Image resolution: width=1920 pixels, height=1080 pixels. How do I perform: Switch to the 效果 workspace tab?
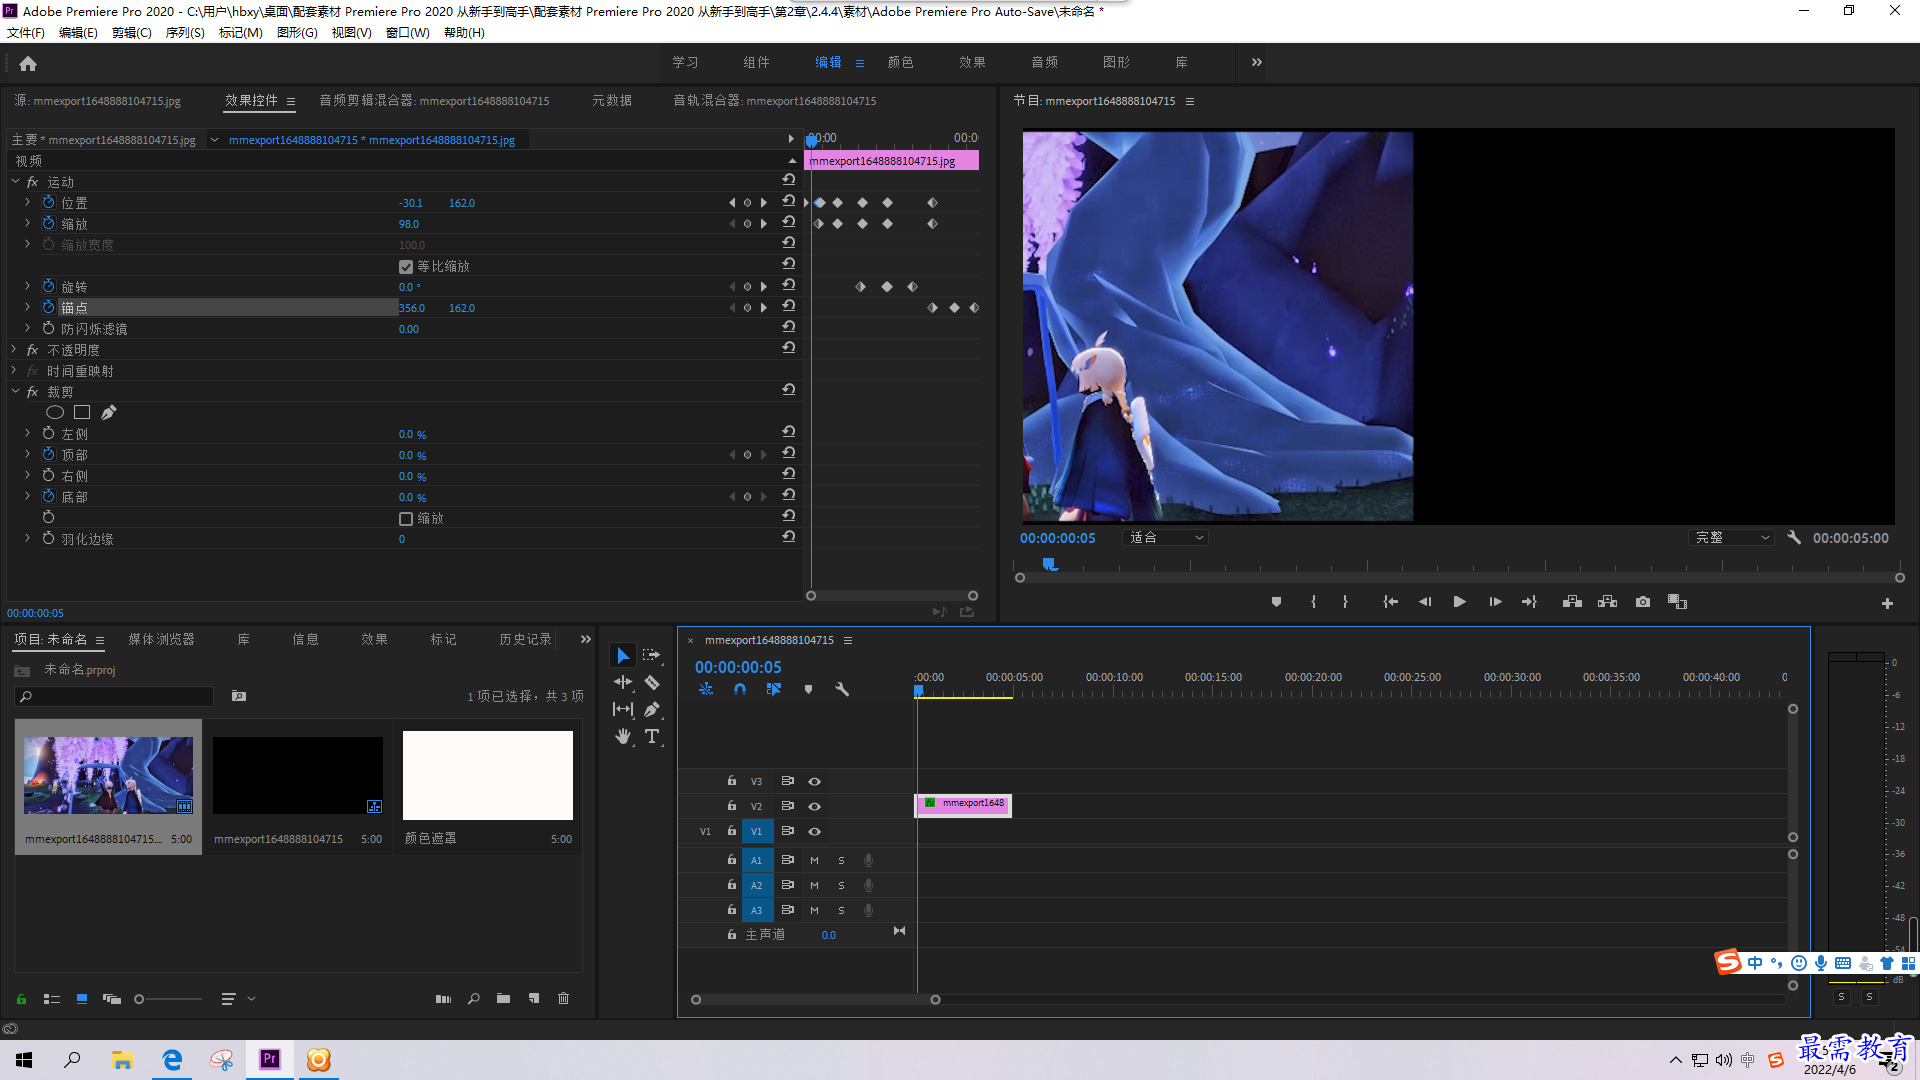pyautogui.click(x=972, y=62)
